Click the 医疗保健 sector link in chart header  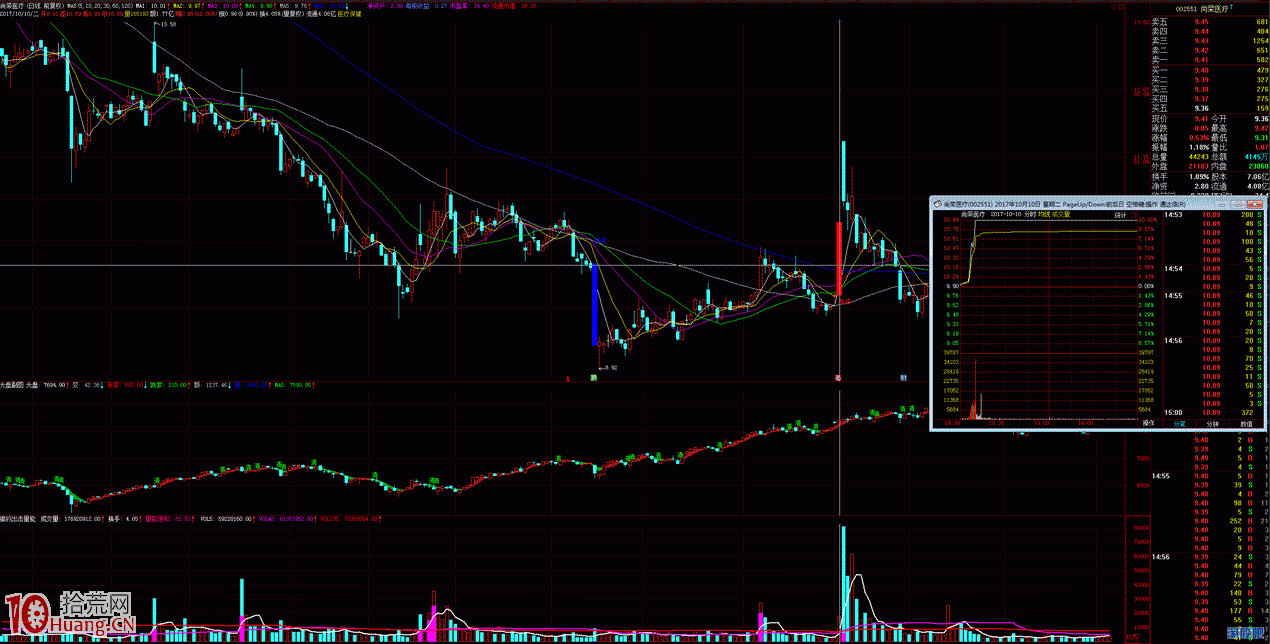tap(350, 14)
